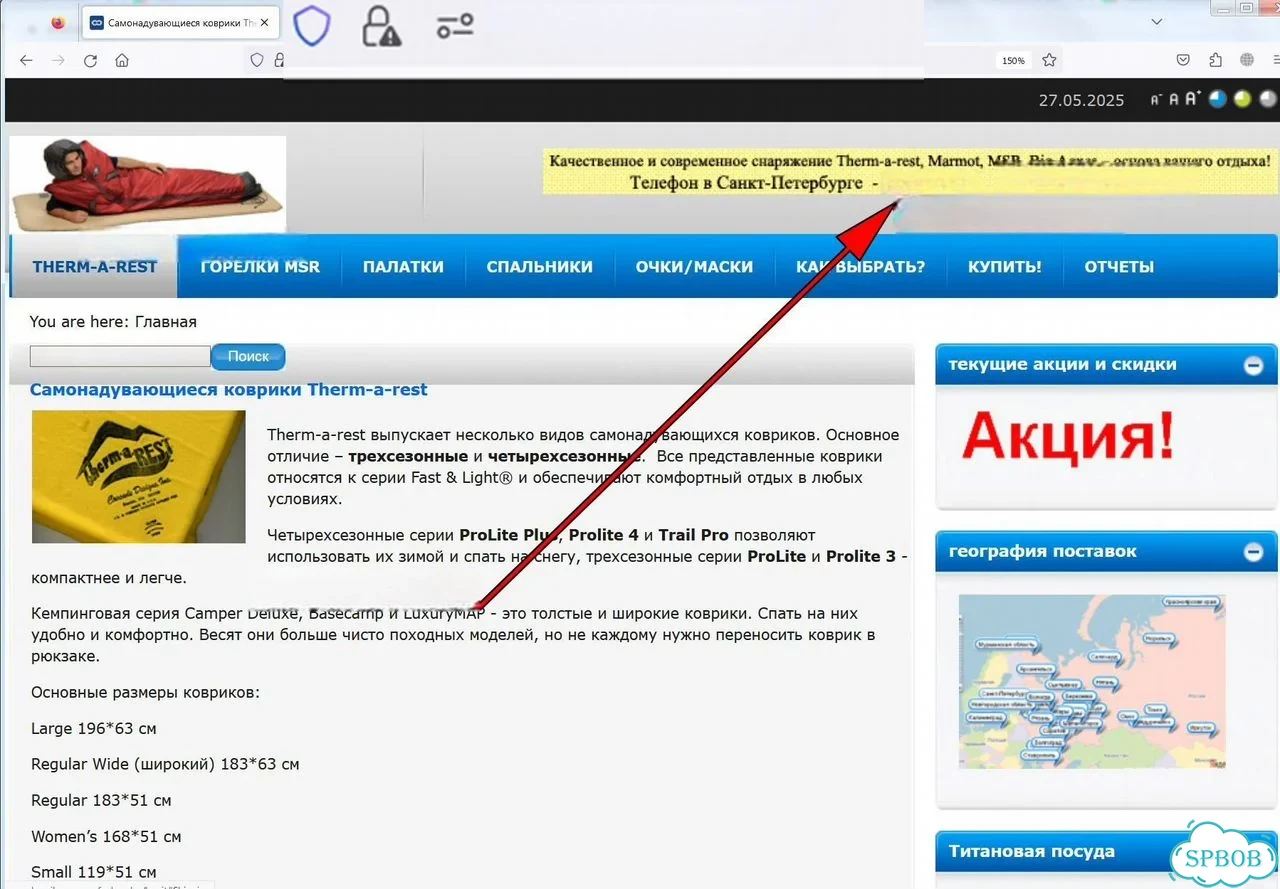The width and height of the screenshot is (1280, 889).
Task: Open the Самонадувающиеся коврики Therm-a-rest heading link
Action: (x=229, y=390)
